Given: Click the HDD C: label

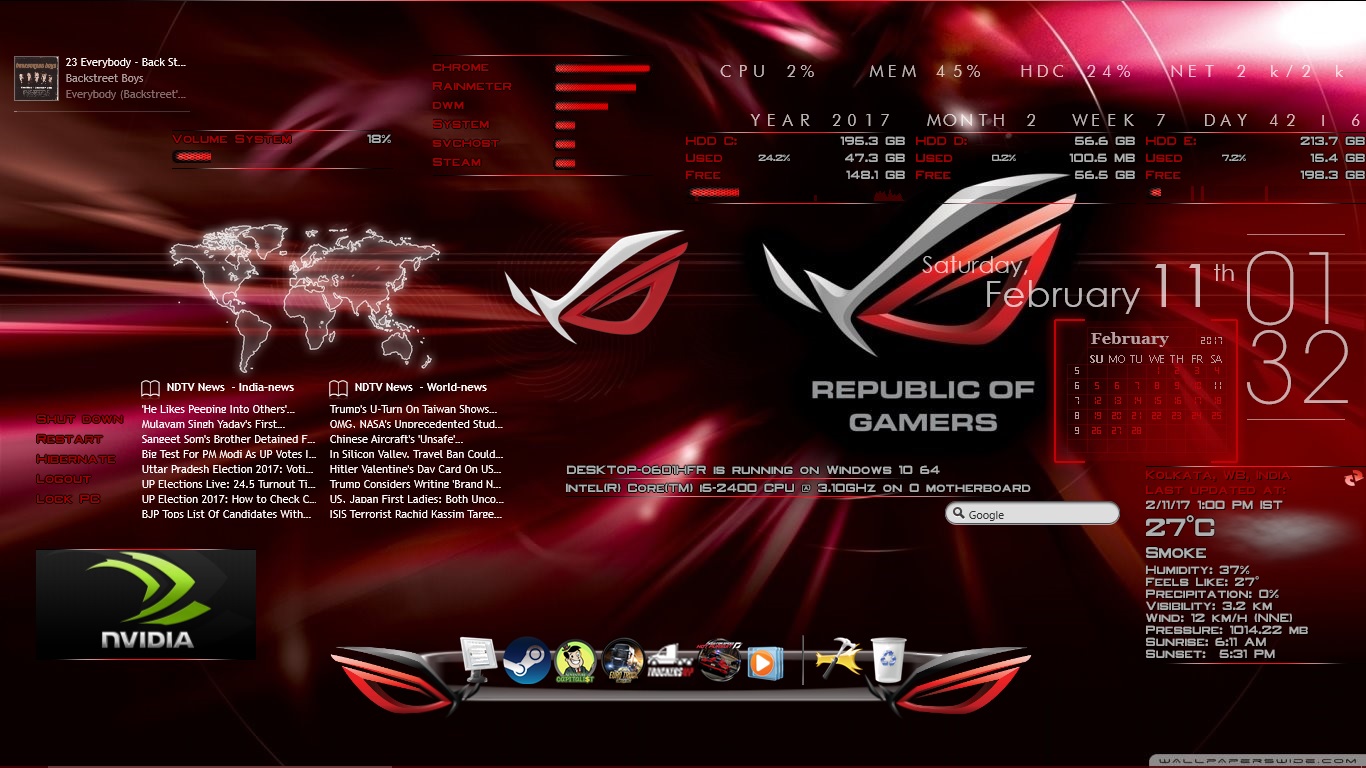Looking at the screenshot, I should pyautogui.click(x=710, y=141).
